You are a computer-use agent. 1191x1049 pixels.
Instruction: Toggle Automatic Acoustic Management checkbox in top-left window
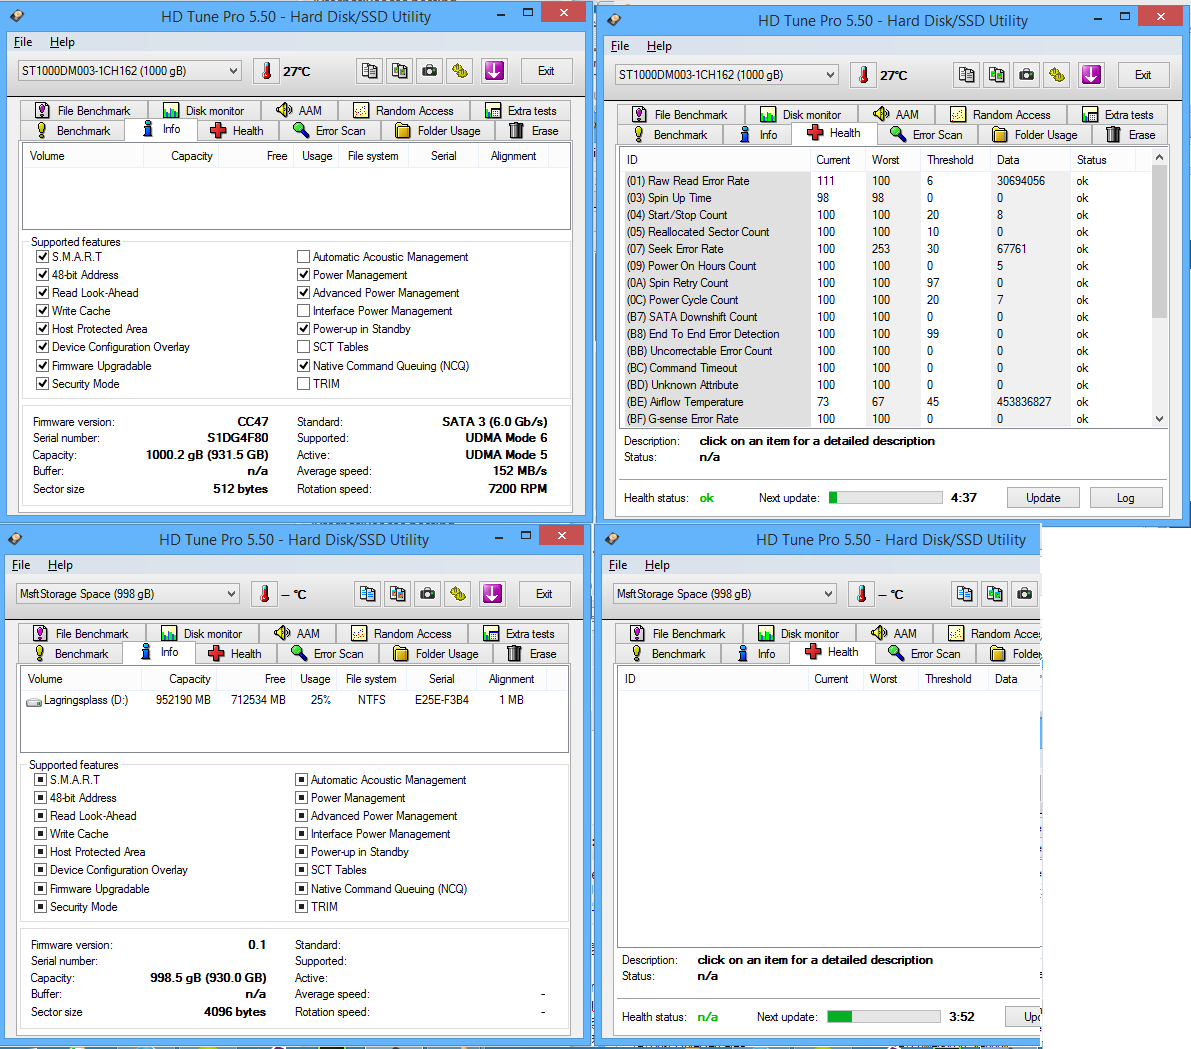click(x=304, y=257)
